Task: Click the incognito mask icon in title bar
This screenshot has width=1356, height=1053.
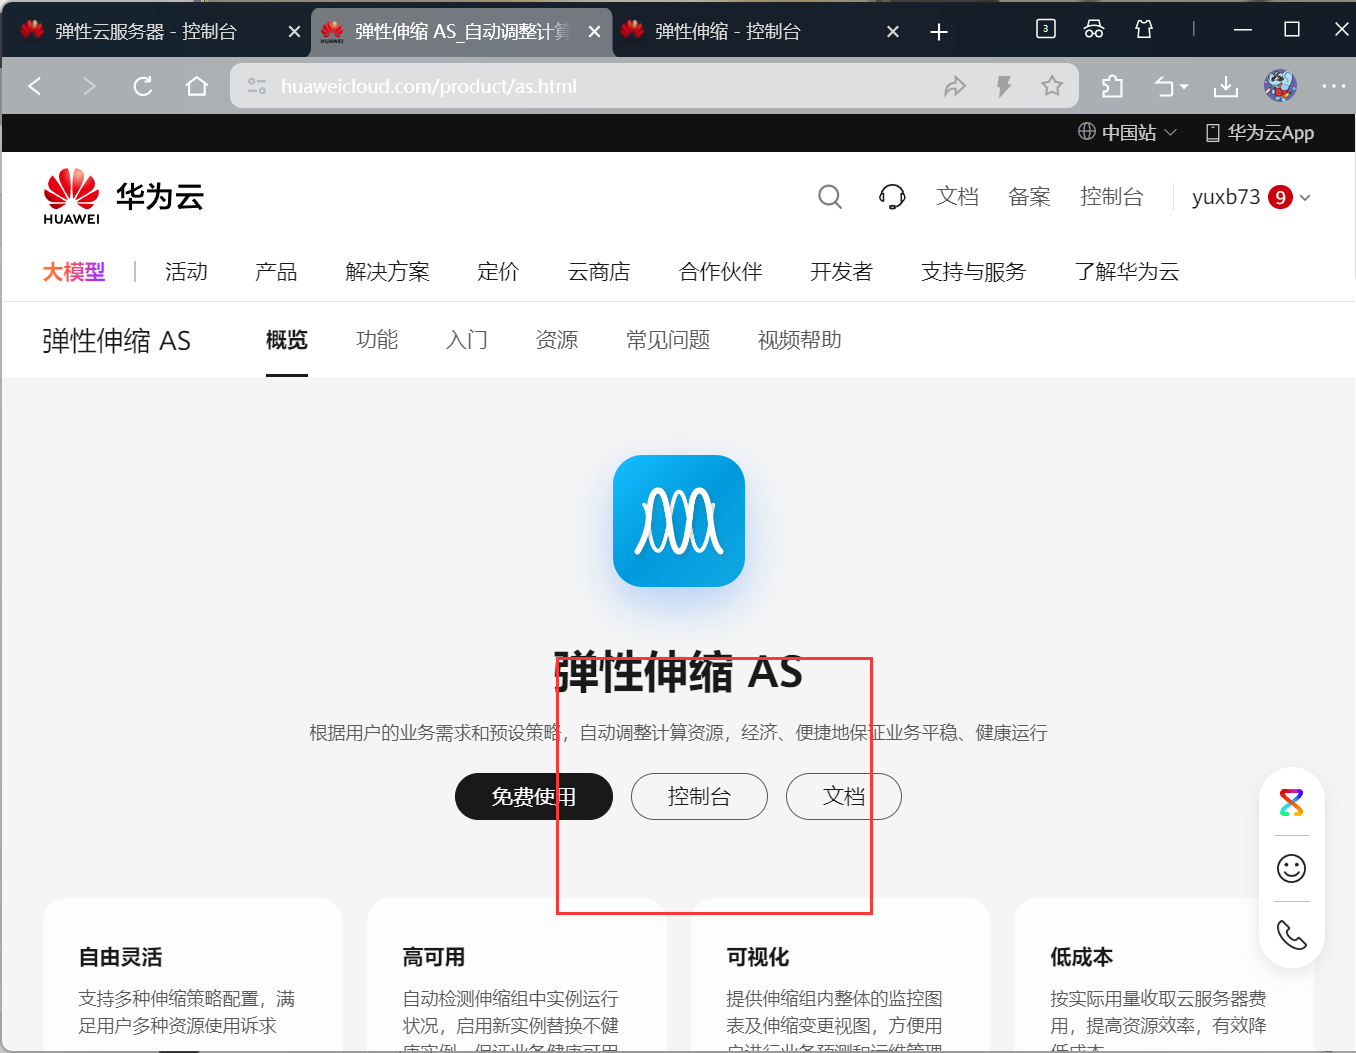Action: 1094,29
